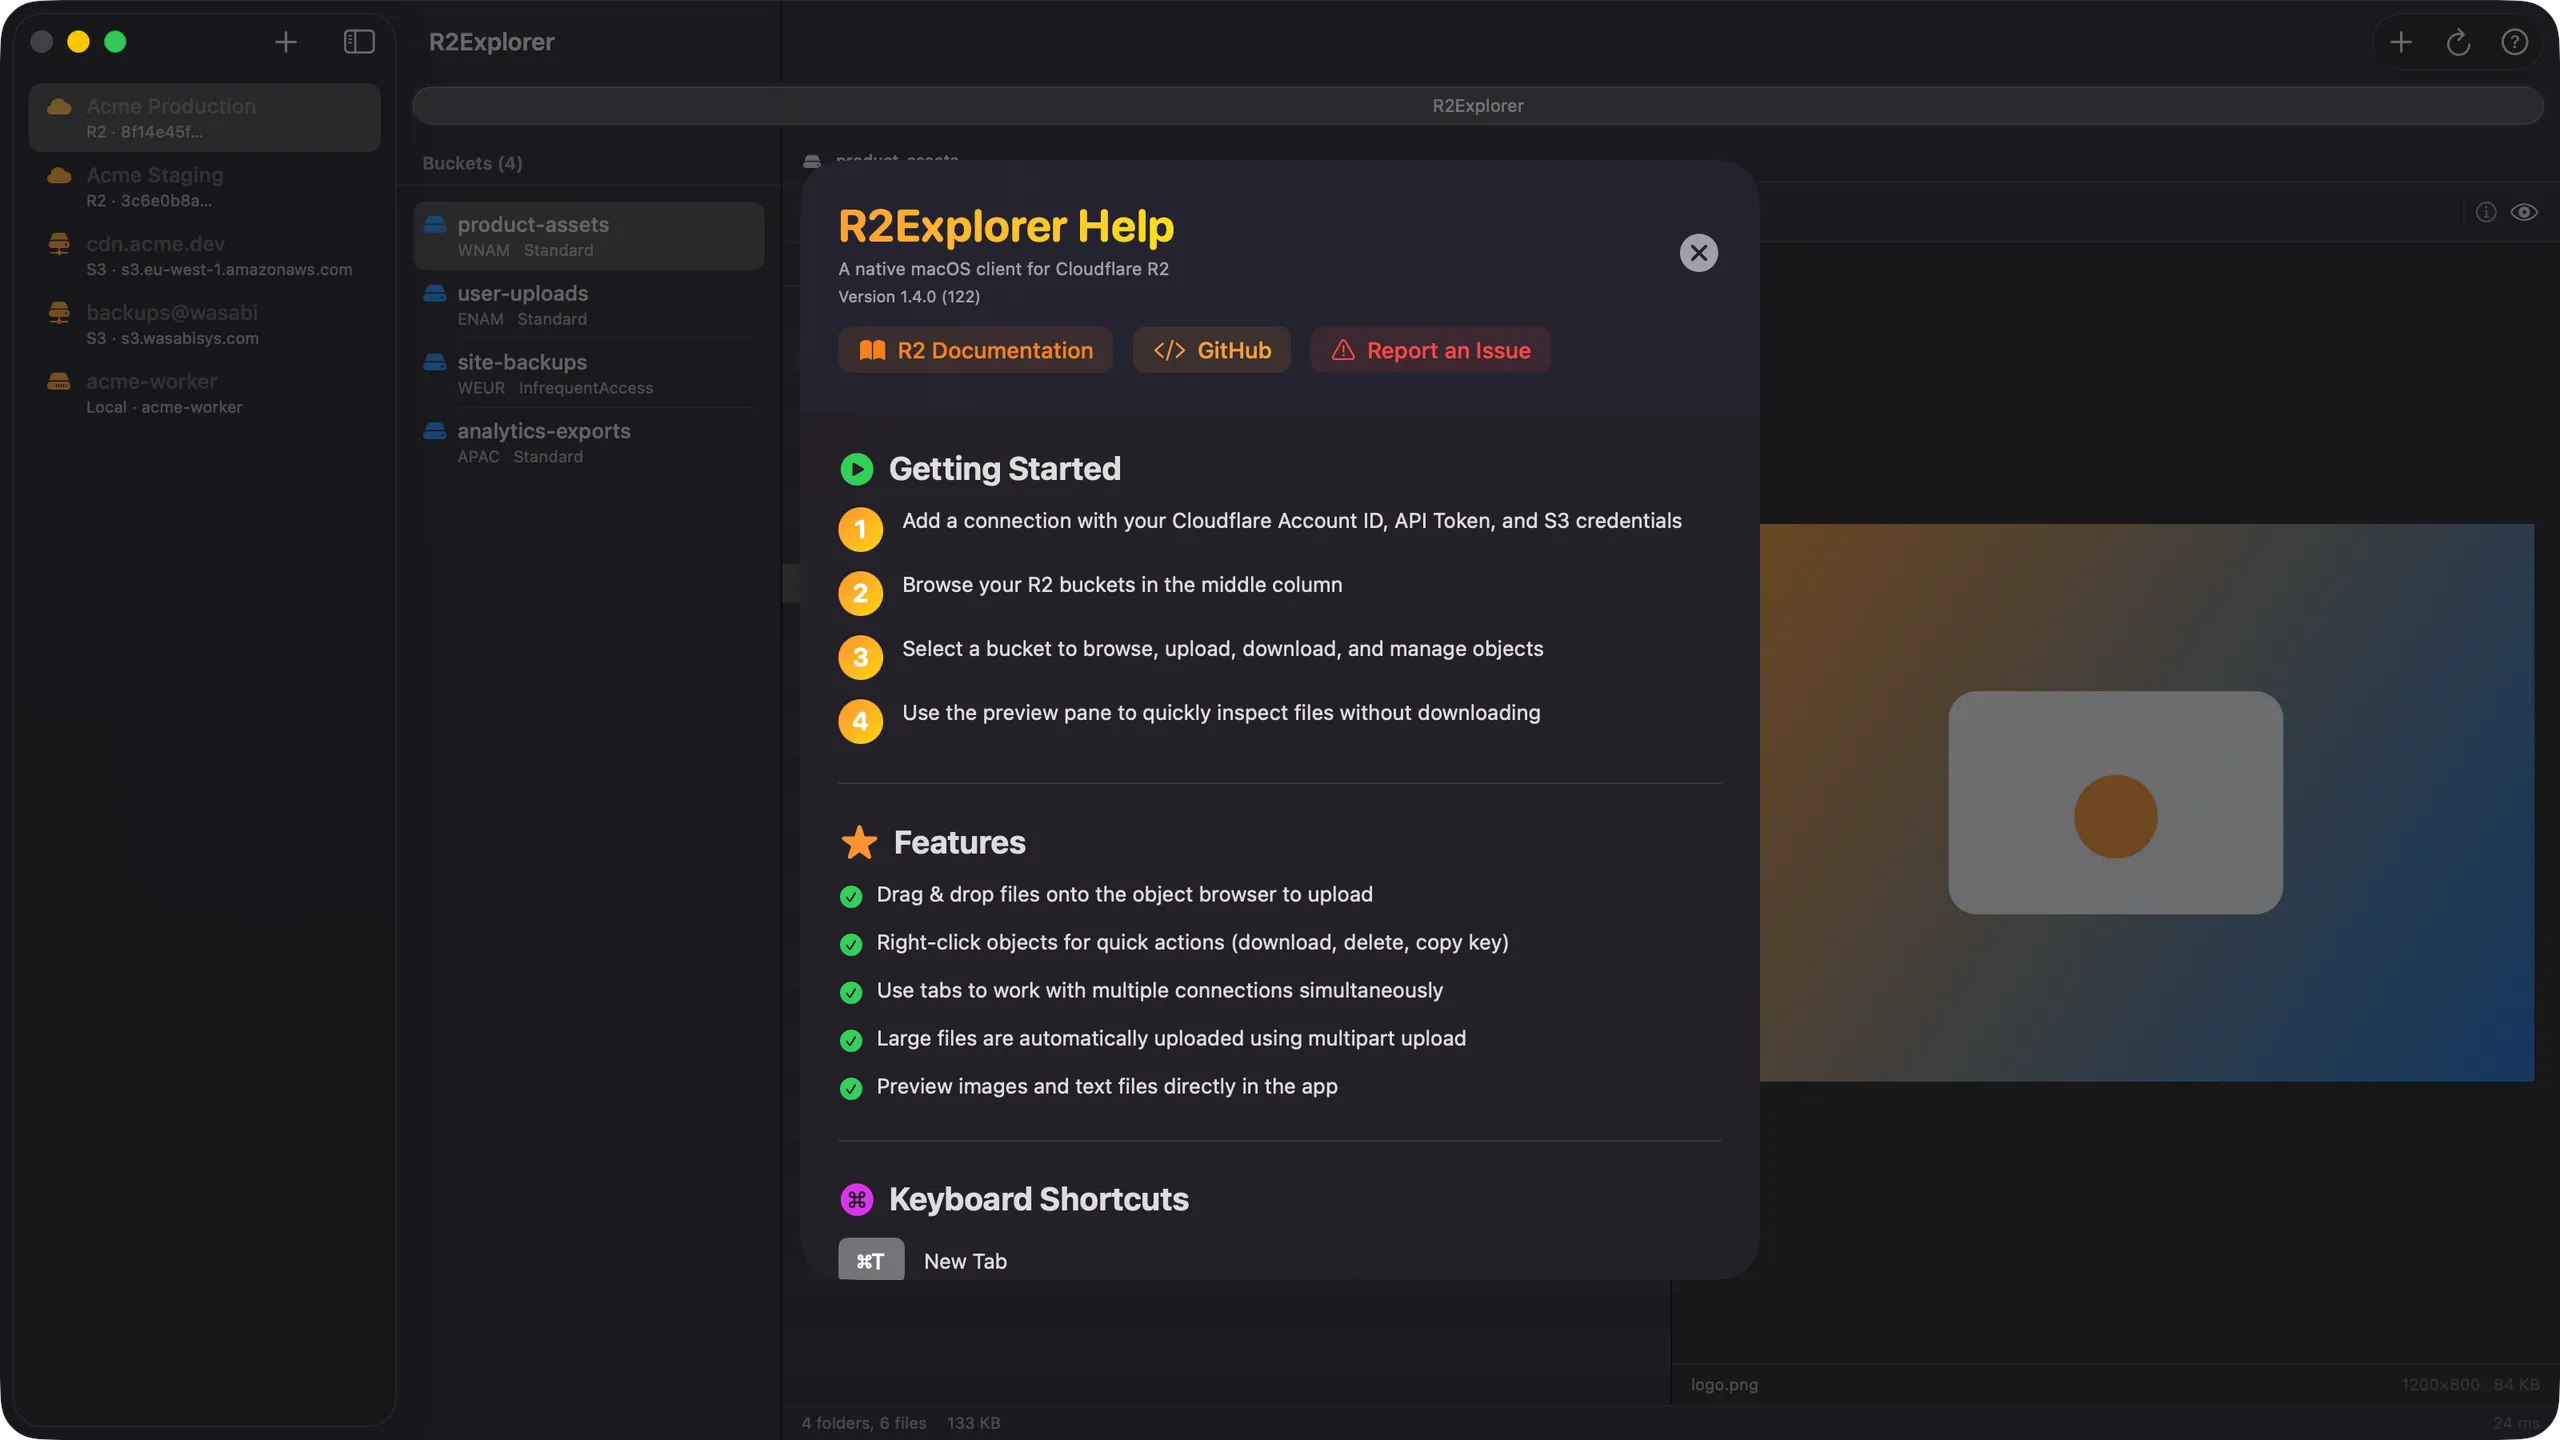Click the Getting Started play icon

[x=856, y=469]
